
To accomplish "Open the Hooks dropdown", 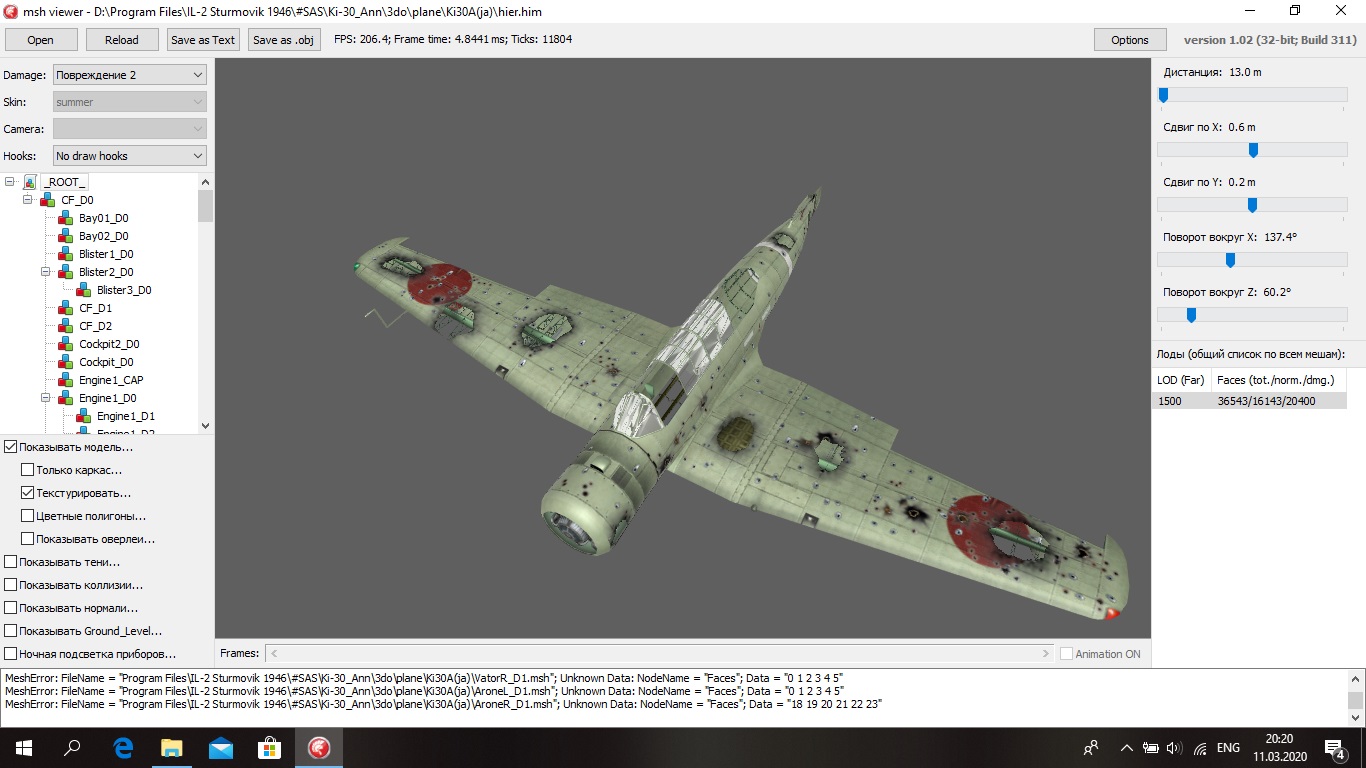I will 129,156.
